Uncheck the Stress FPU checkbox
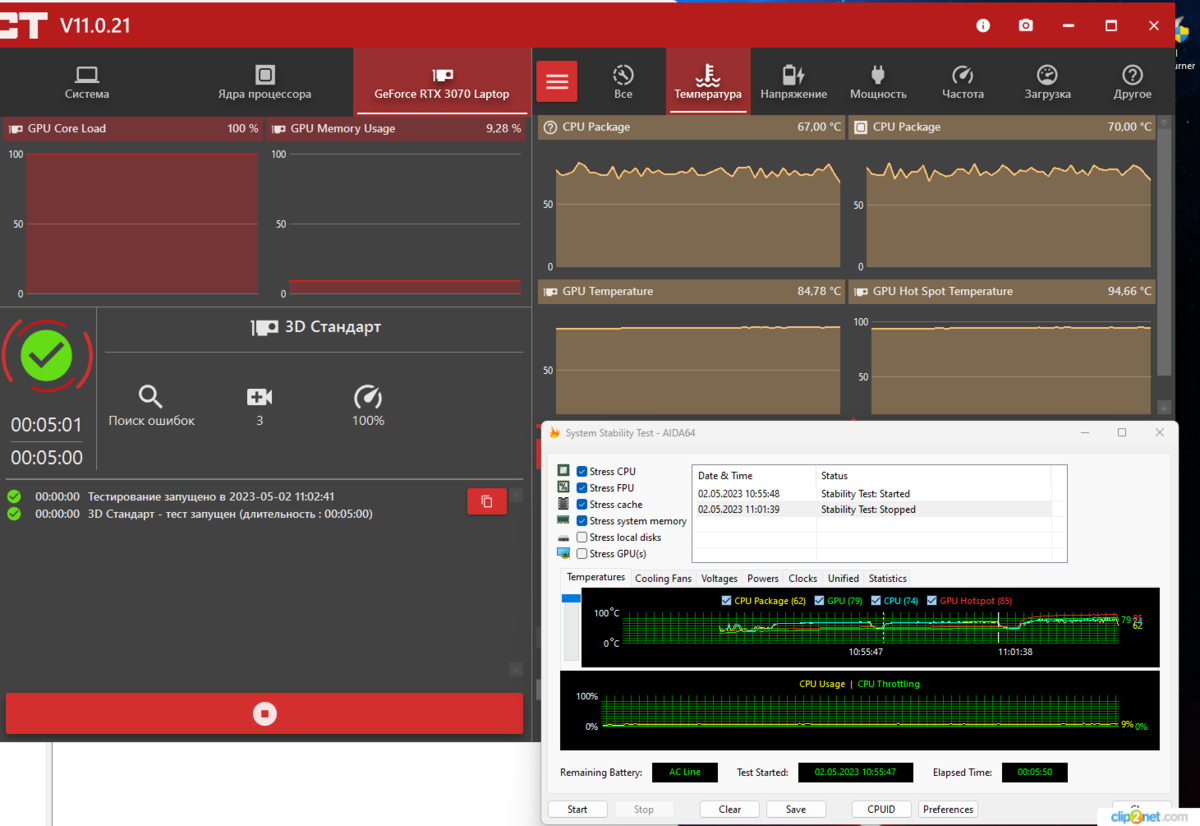The height and width of the screenshot is (826, 1200). click(582, 488)
